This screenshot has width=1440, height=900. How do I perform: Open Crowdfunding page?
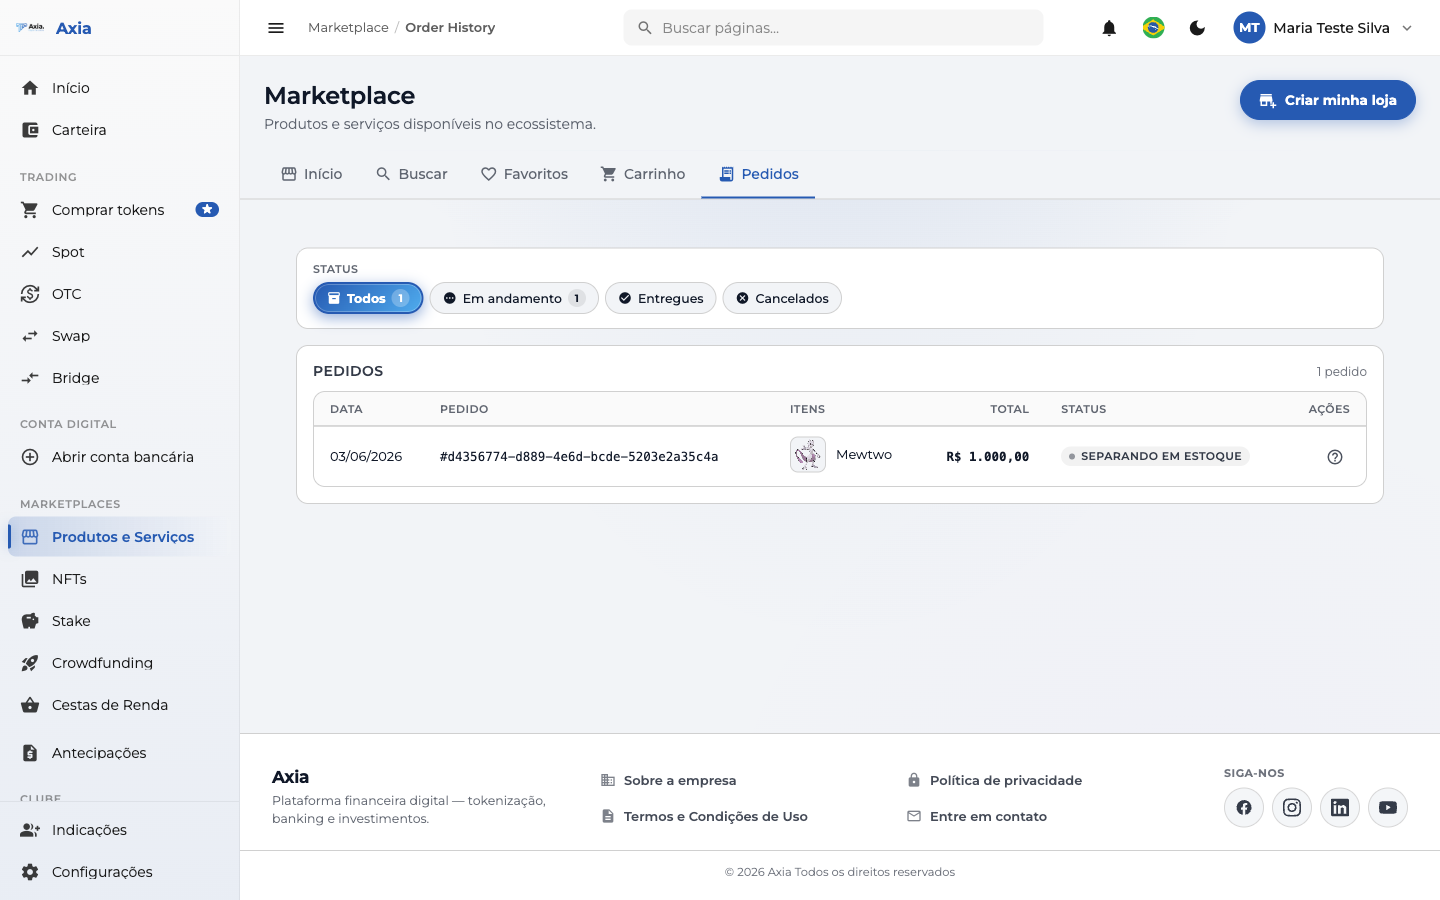click(x=120, y=663)
